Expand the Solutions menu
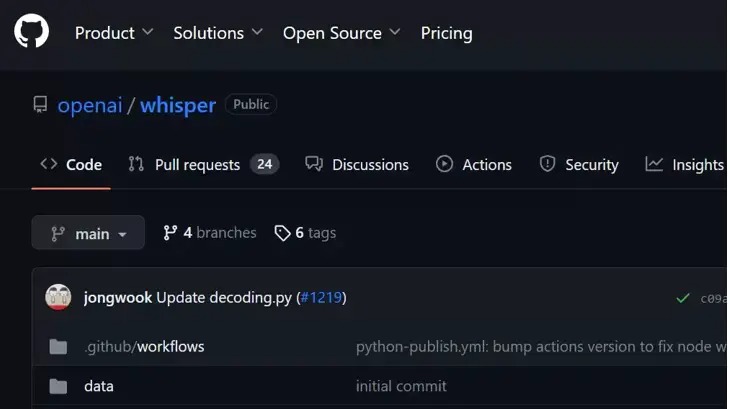 (x=218, y=33)
